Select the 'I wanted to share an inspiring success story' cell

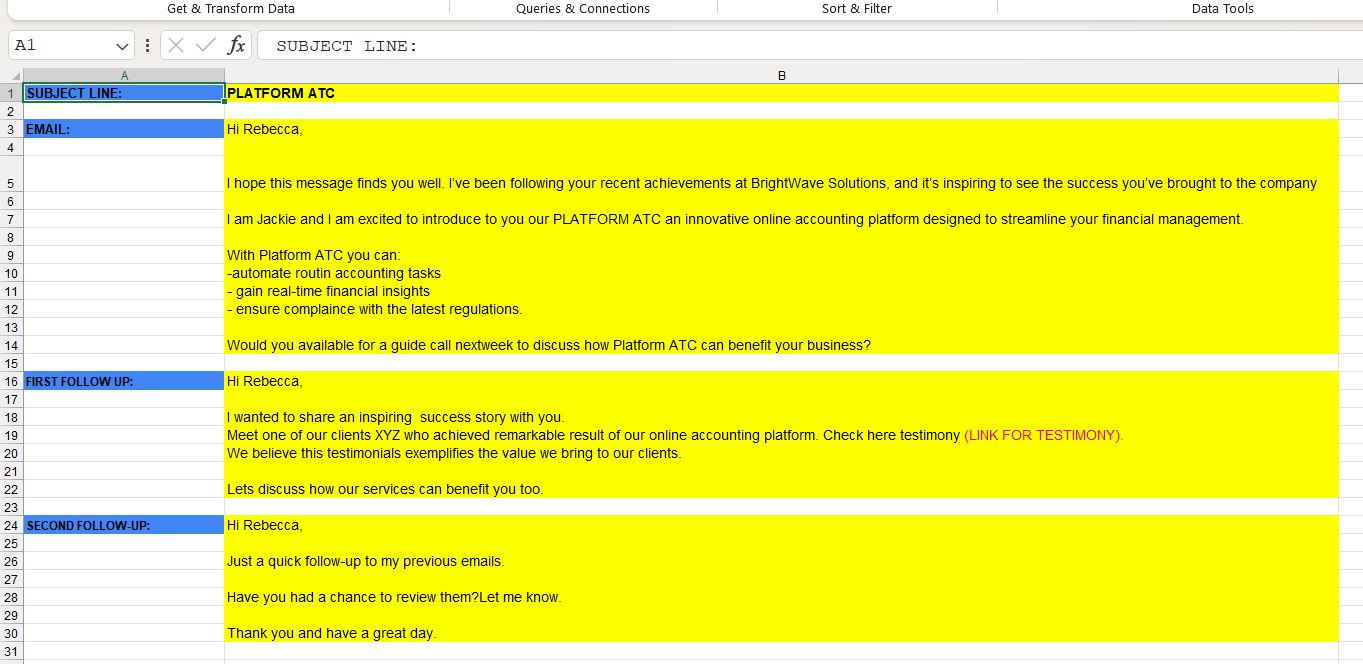pyautogui.click(x=782, y=417)
